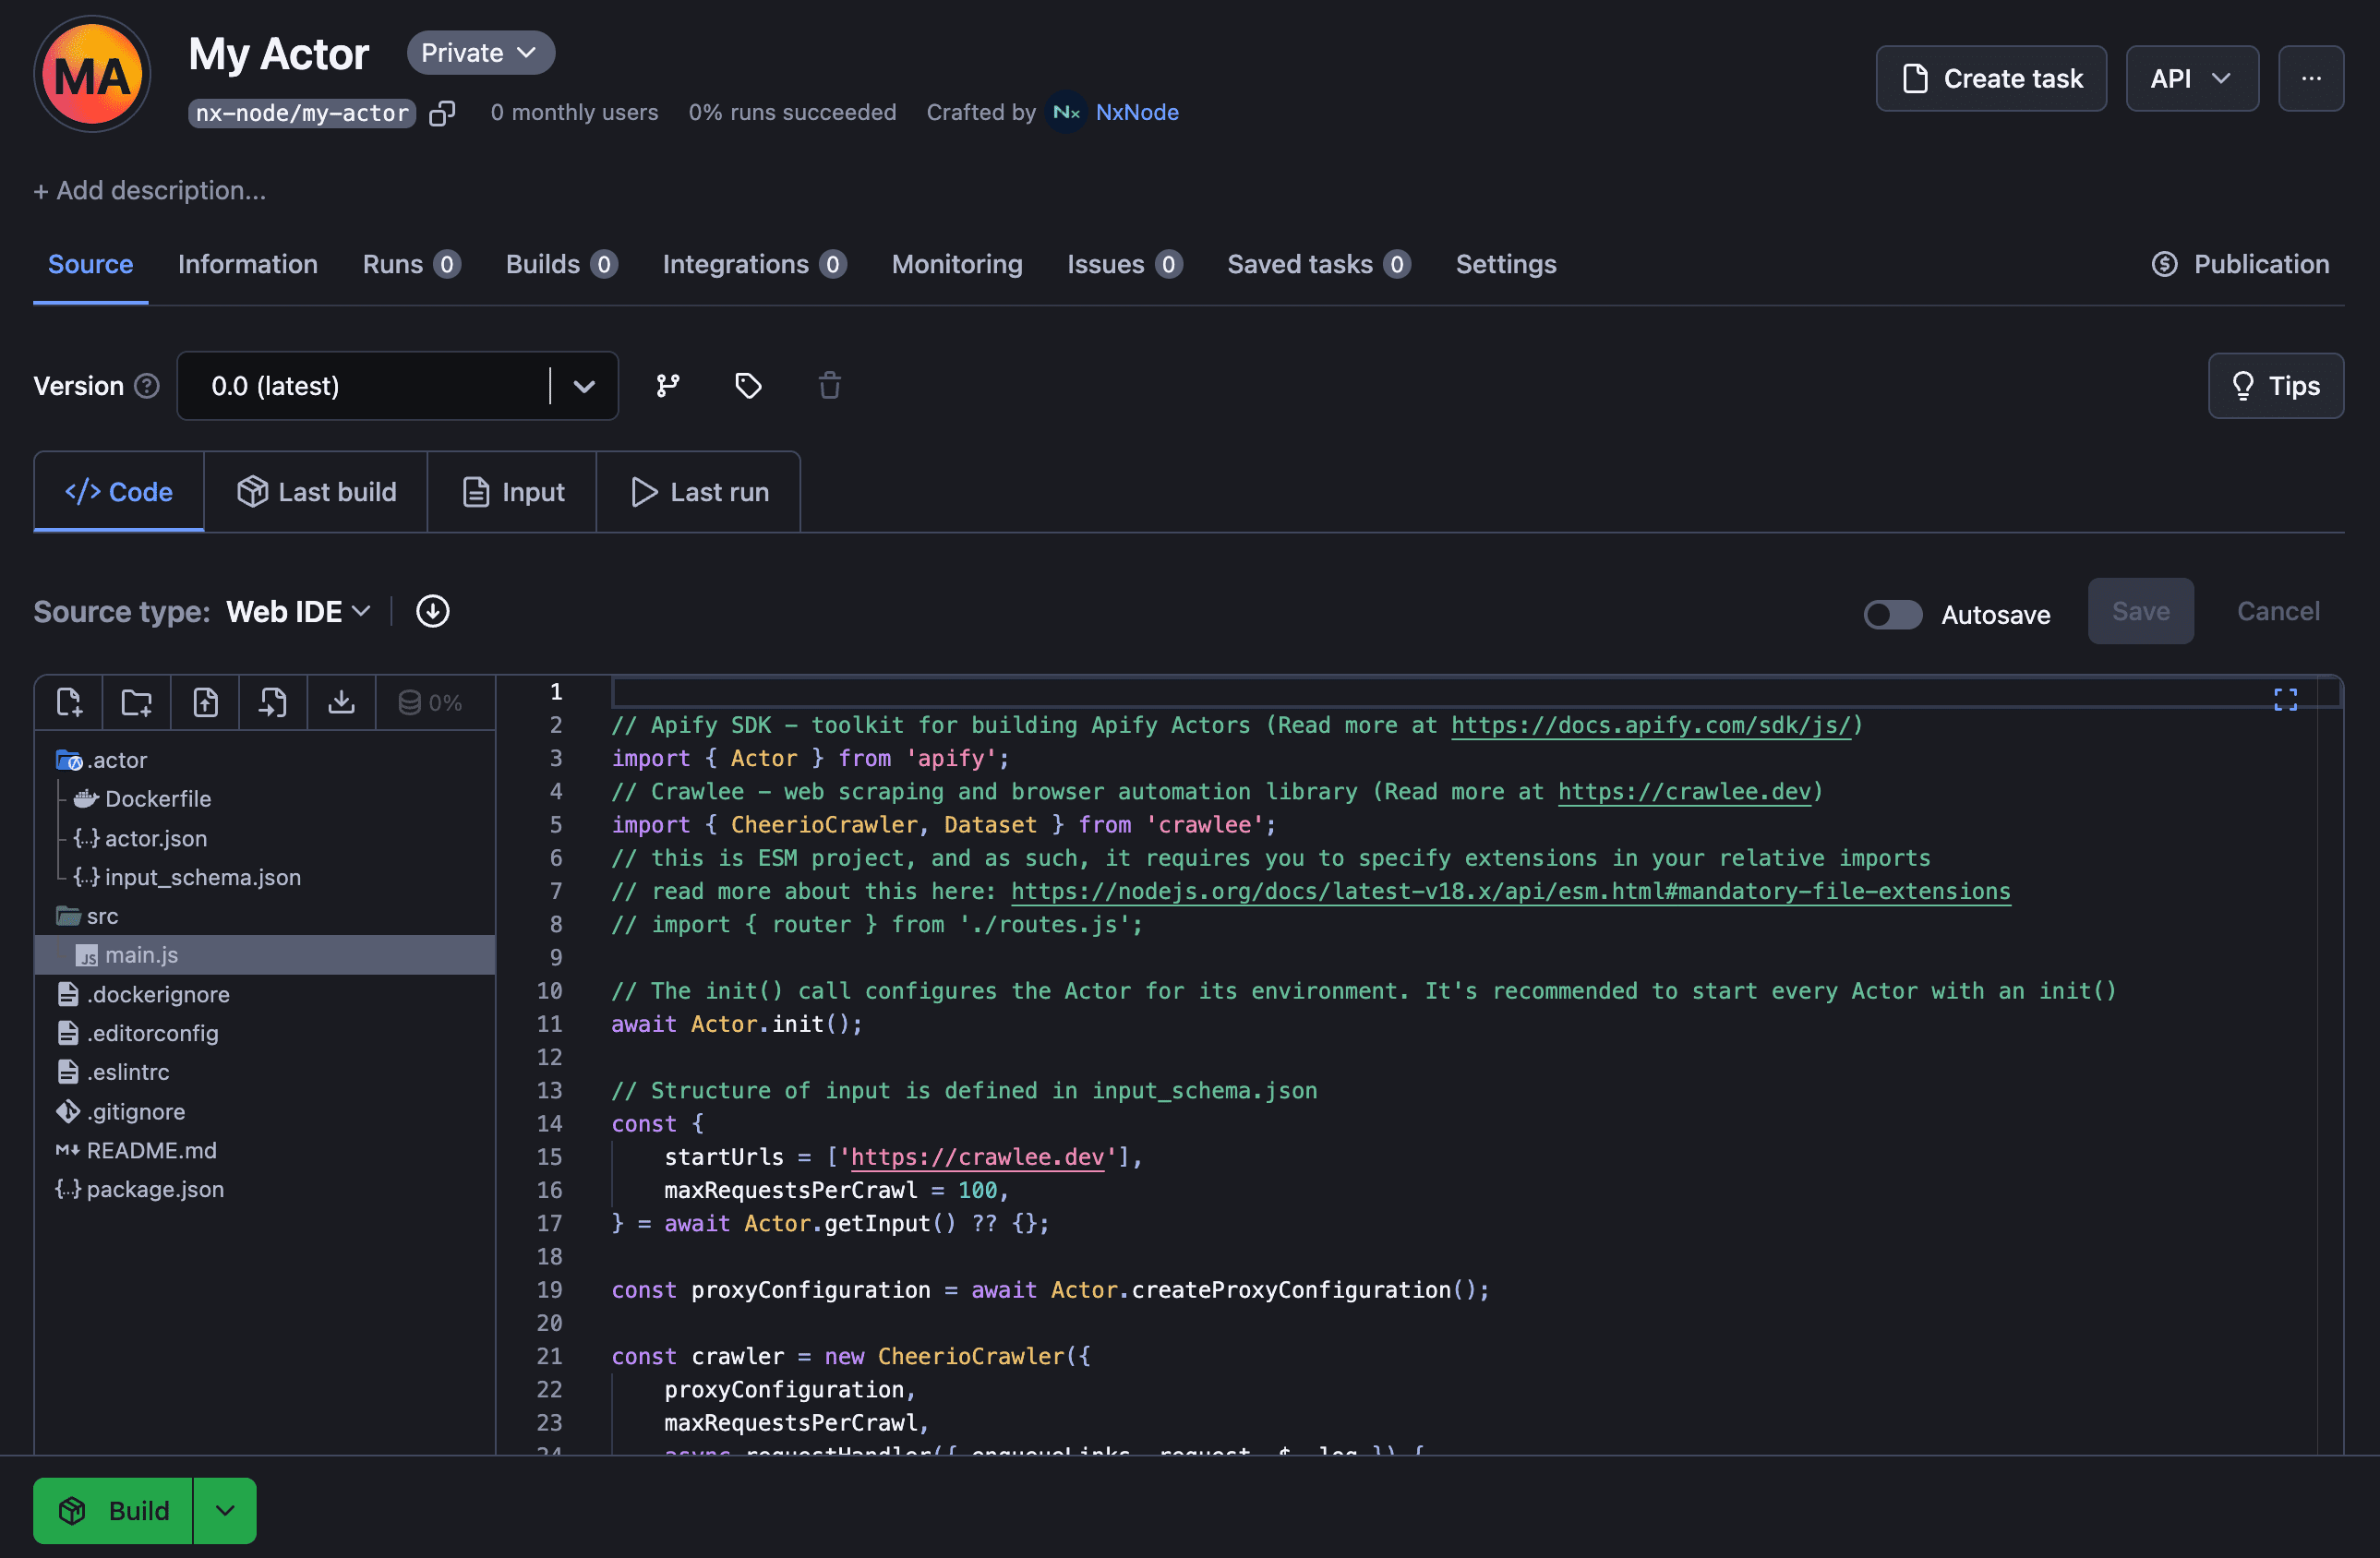
Task: Create a new file in the file tree
Action: click(x=69, y=702)
